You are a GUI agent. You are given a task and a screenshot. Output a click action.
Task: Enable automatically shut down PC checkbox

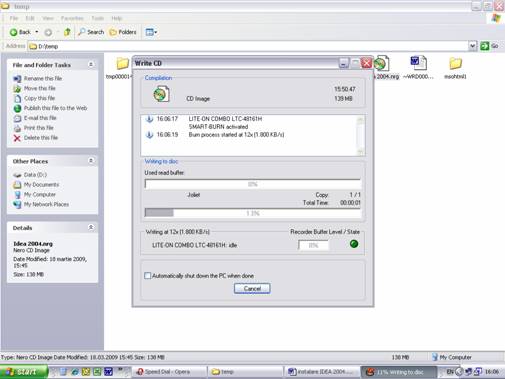147,276
